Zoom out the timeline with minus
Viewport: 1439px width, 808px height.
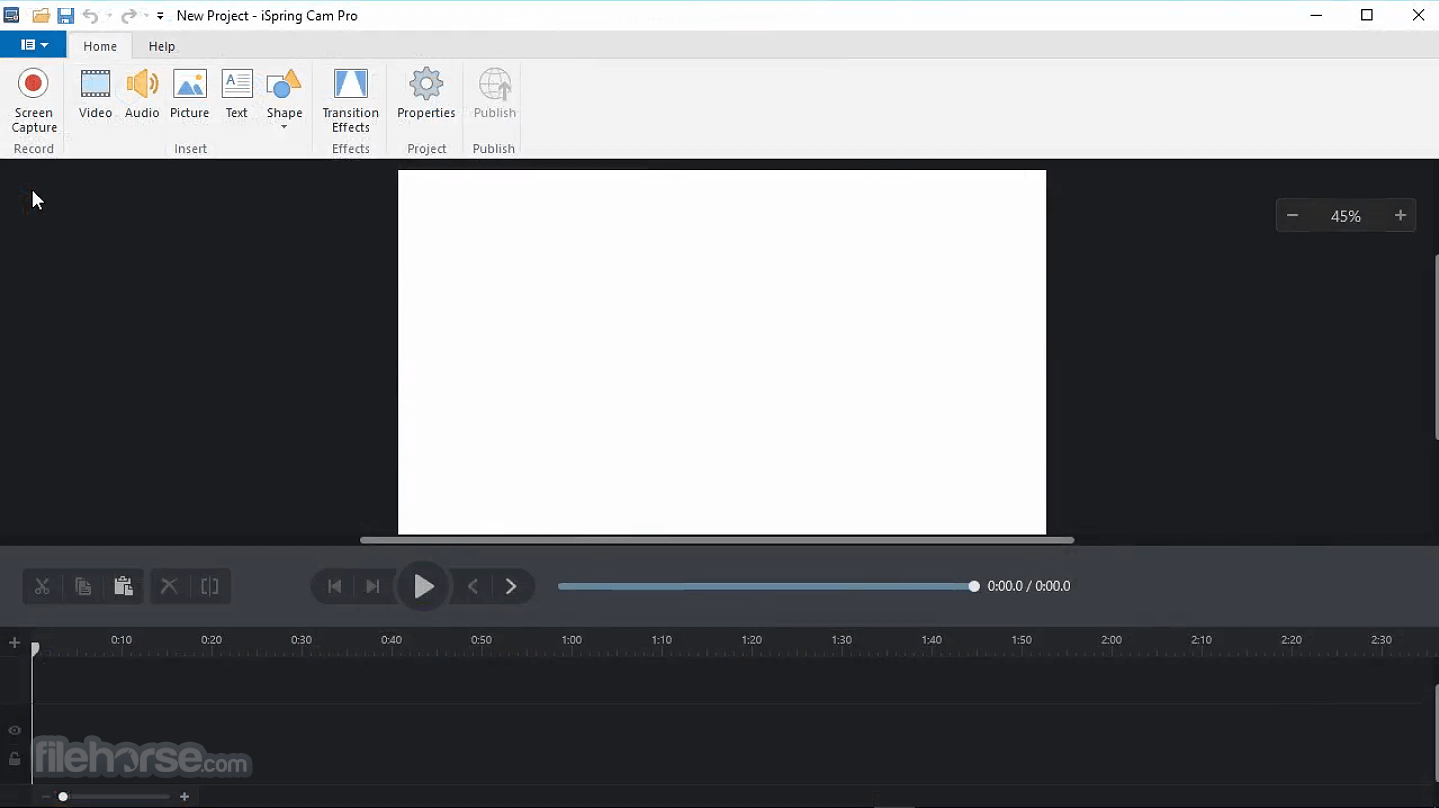[x=44, y=797]
